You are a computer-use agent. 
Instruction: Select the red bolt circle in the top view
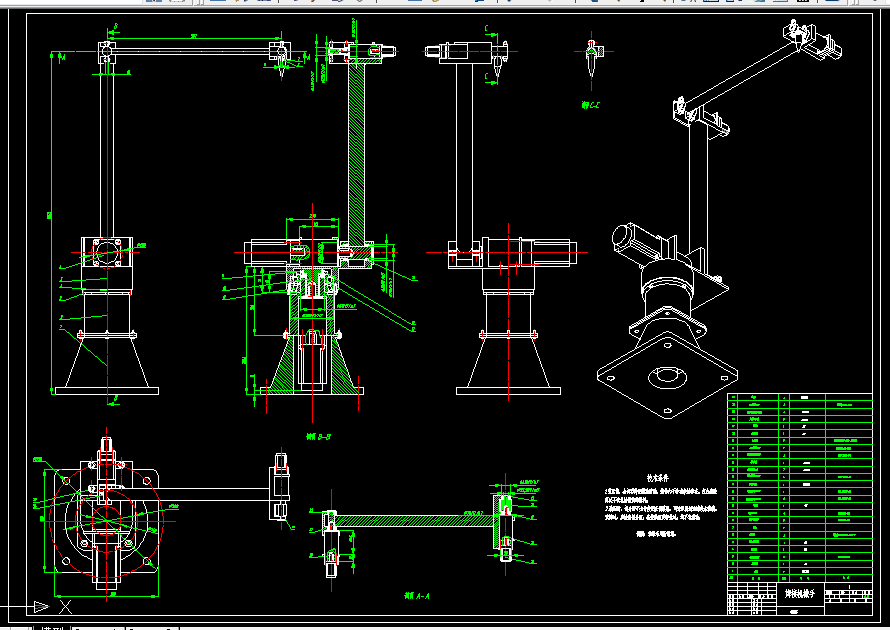point(107,520)
